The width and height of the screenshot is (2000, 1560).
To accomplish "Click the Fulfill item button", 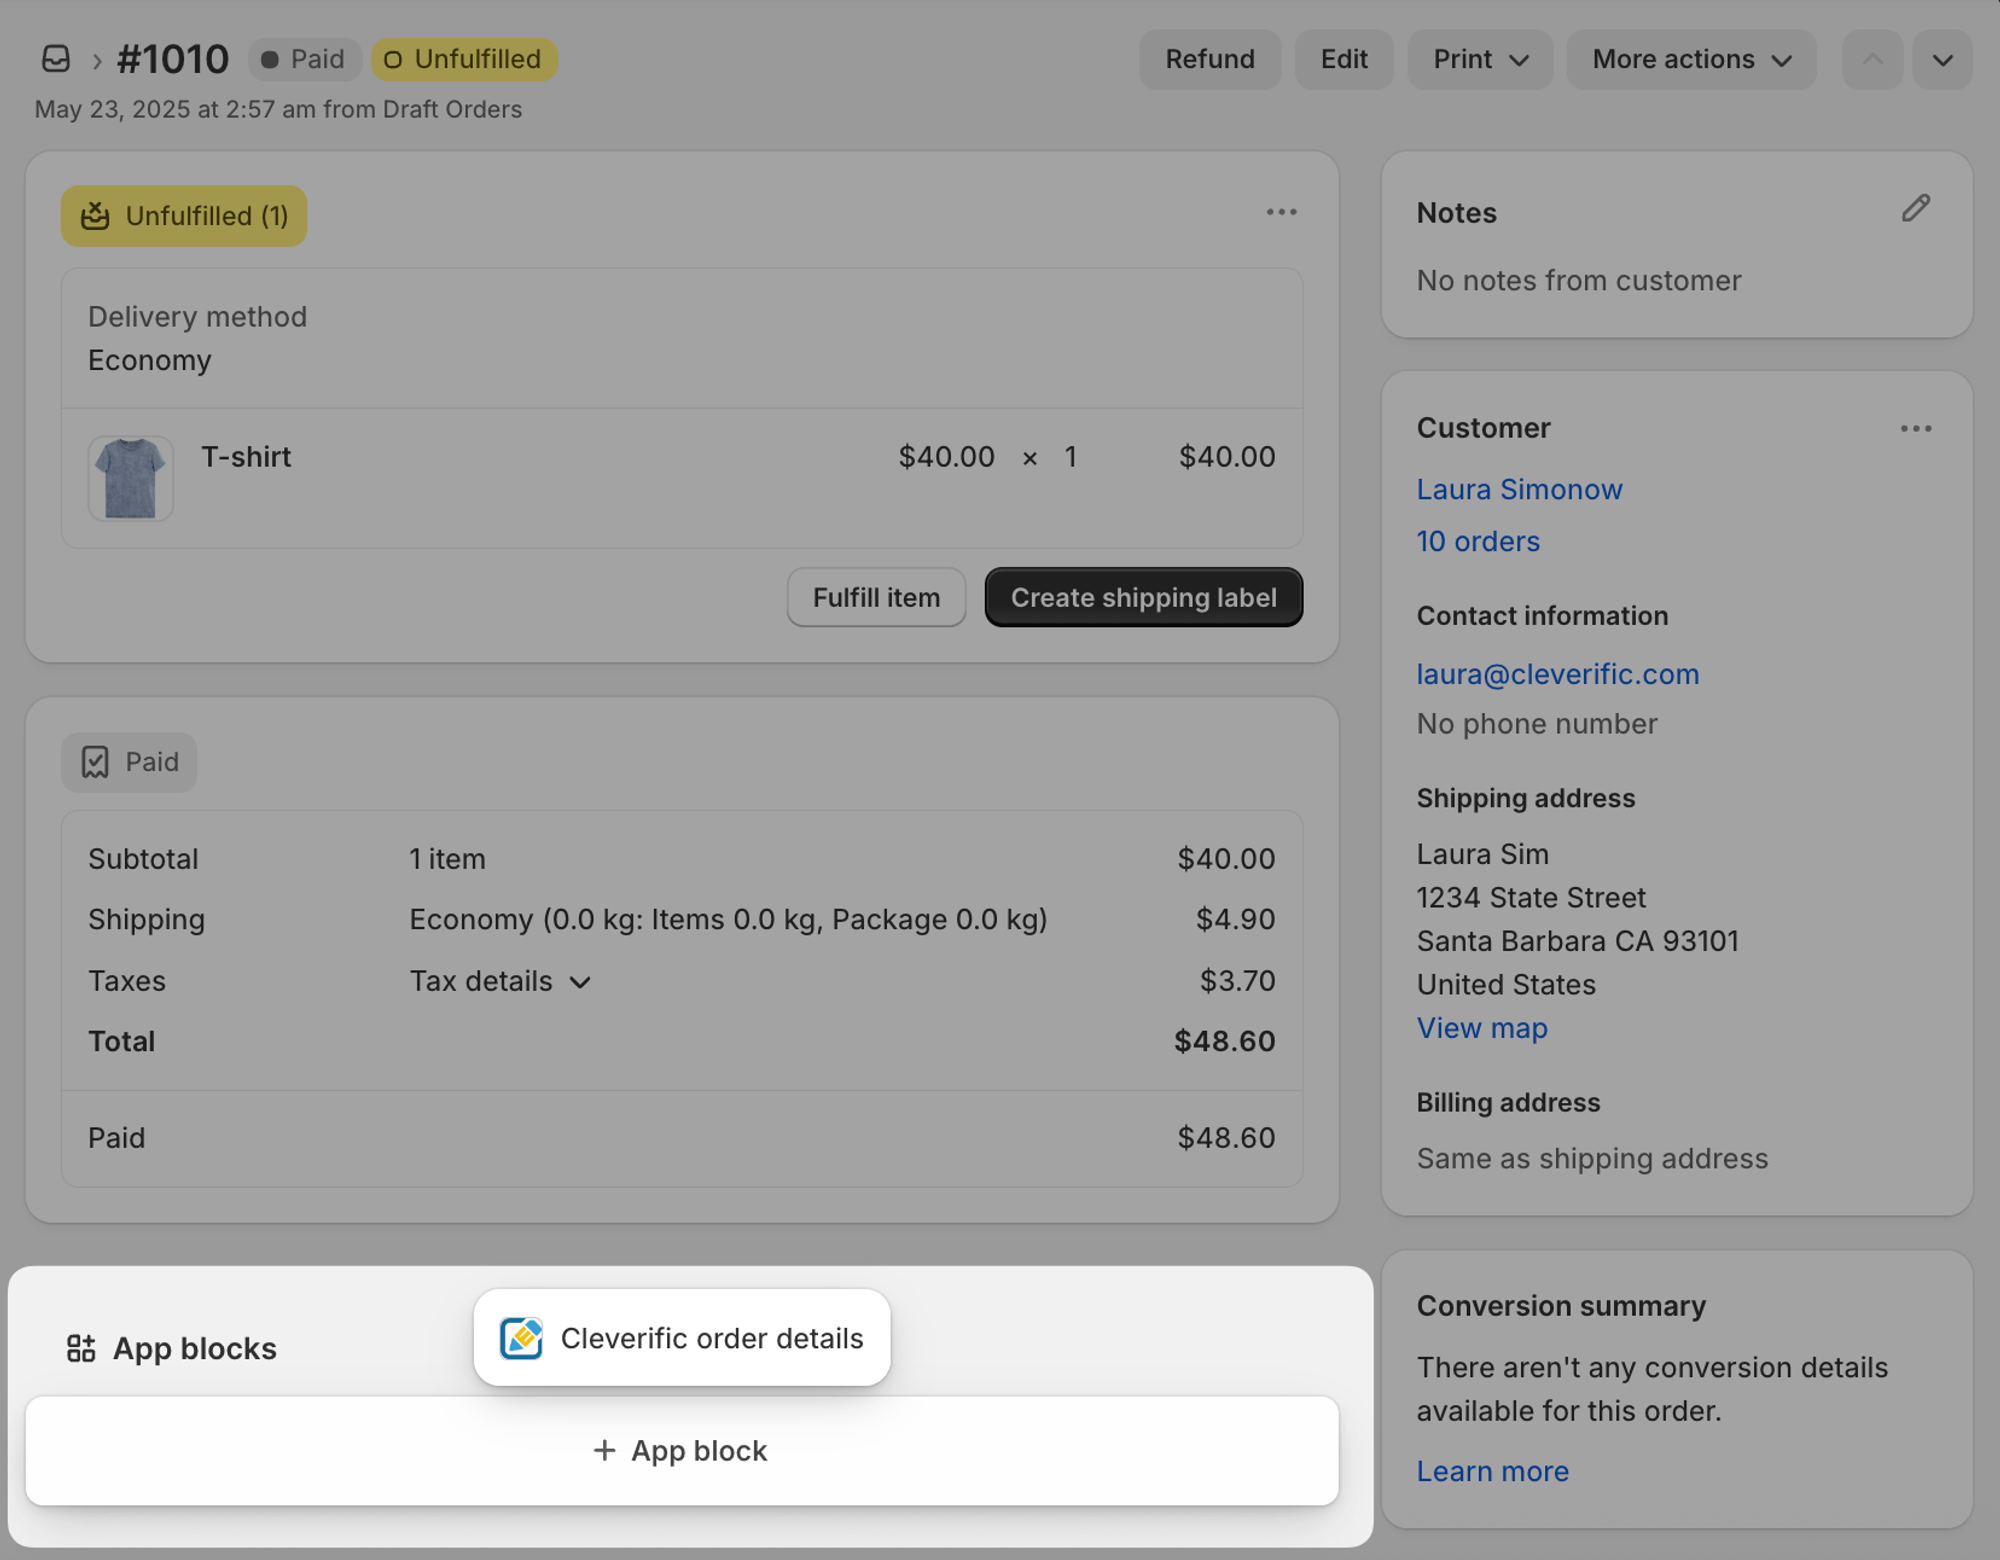I will click(876, 598).
